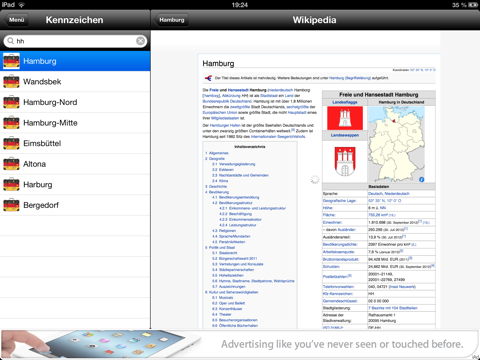Open contents entry 3 Geschichte
This screenshot has width=480, height=360.
point(216,186)
